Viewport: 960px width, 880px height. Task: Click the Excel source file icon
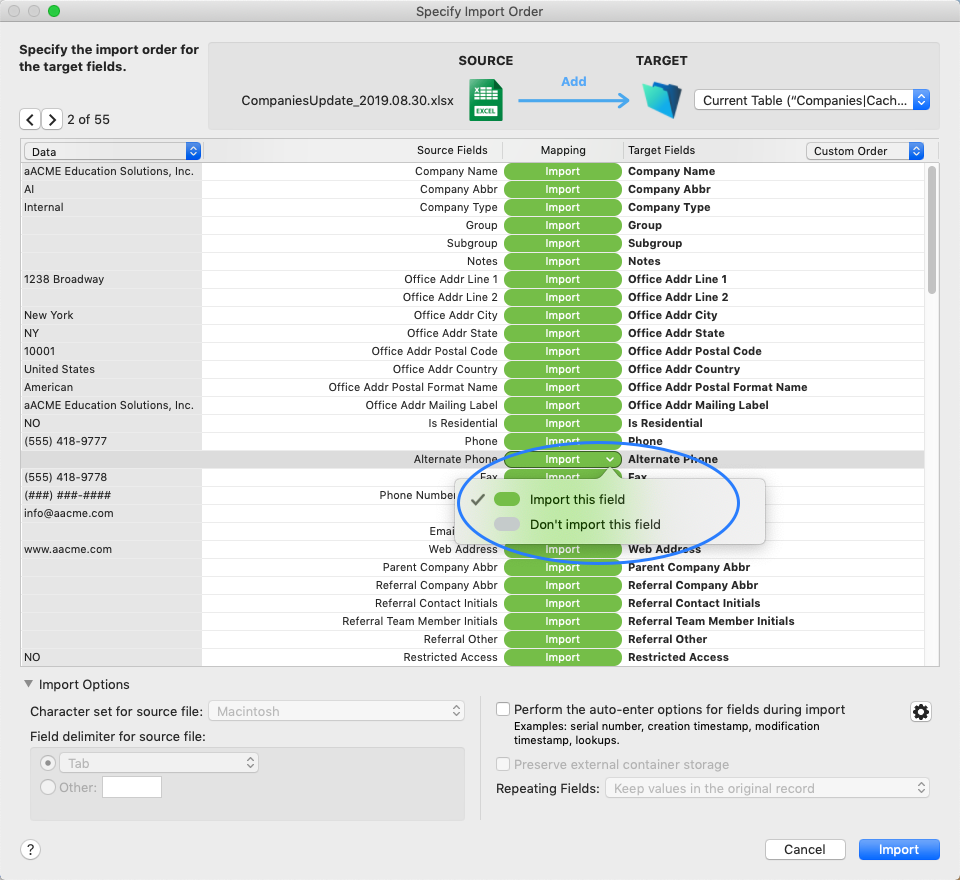coord(486,100)
